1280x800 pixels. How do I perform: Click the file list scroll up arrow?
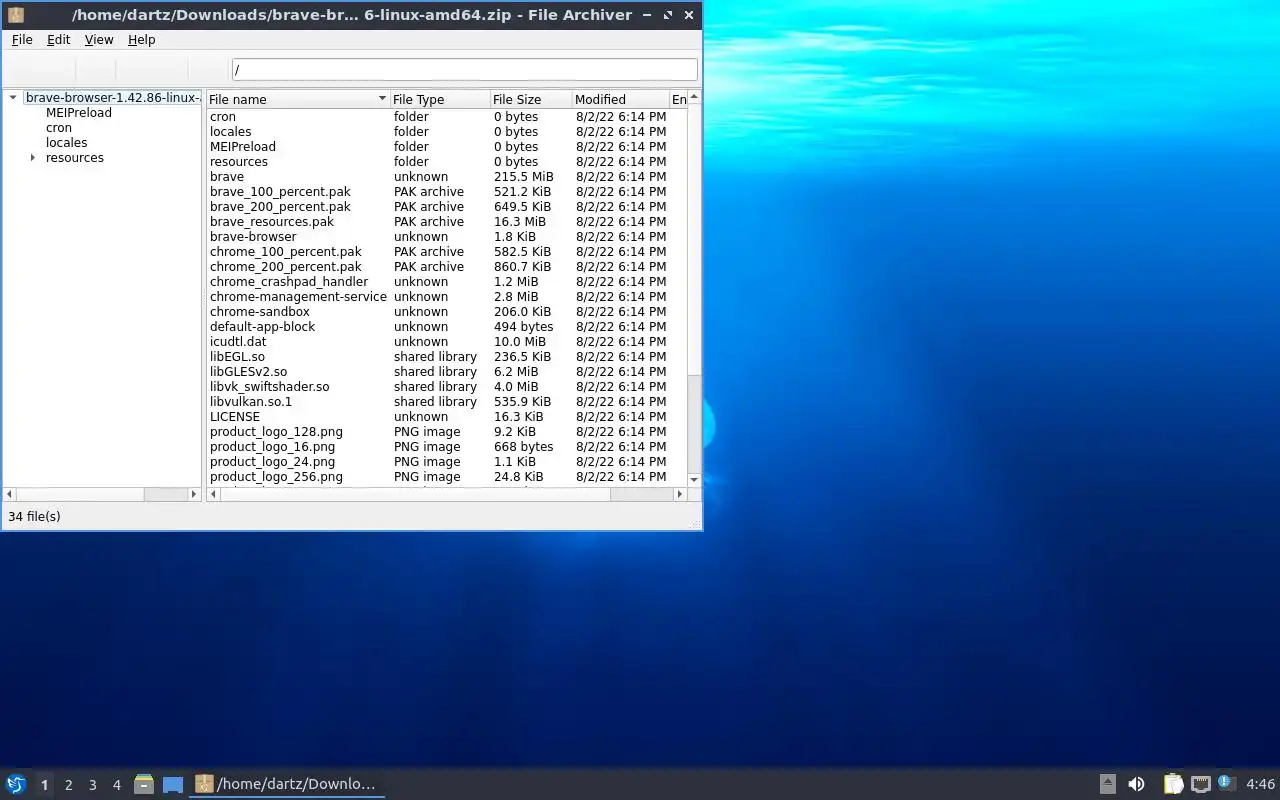pos(694,97)
